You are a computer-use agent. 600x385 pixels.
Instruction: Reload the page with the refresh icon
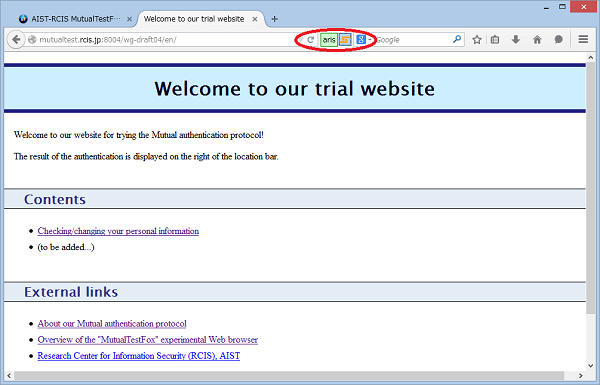click(311, 39)
